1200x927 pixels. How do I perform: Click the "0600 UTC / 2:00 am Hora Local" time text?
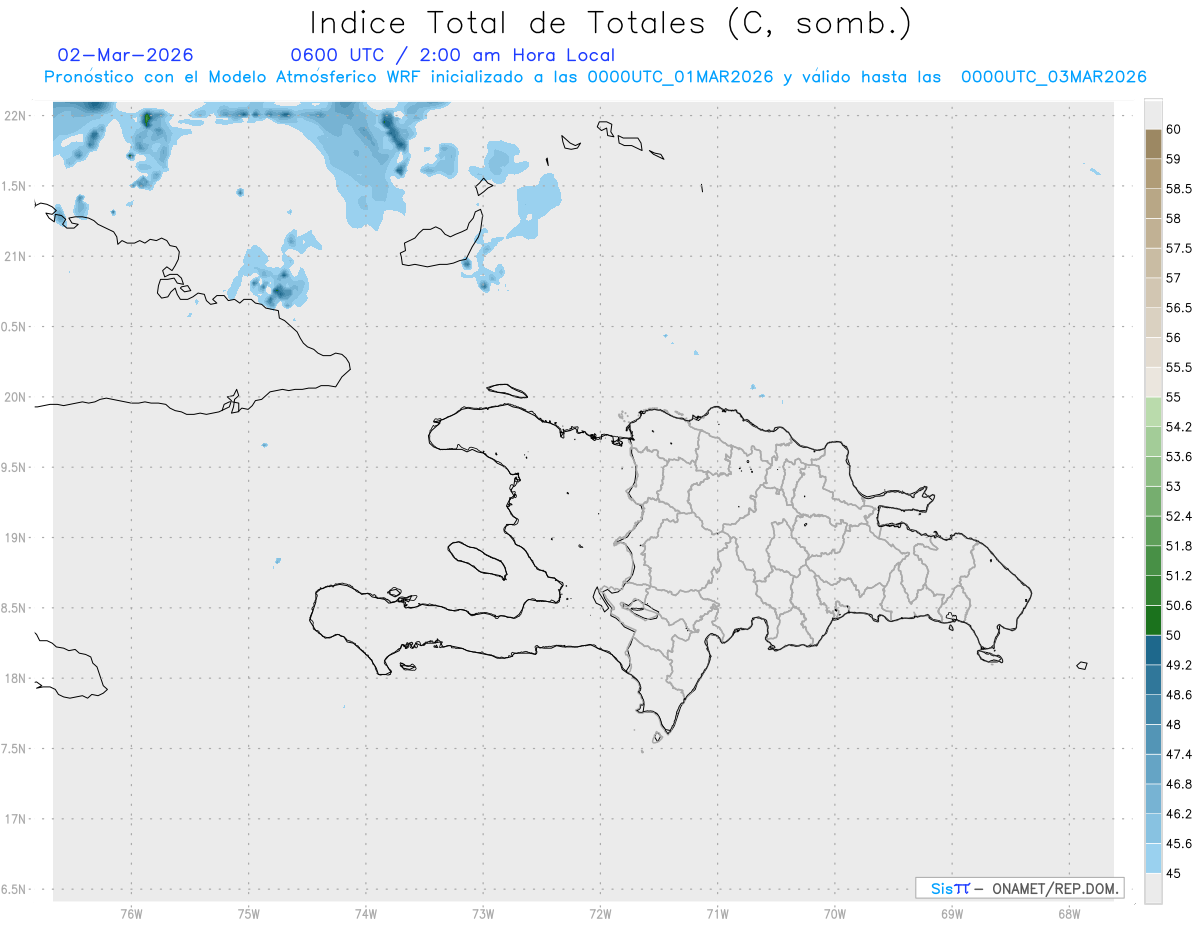(452, 55)
